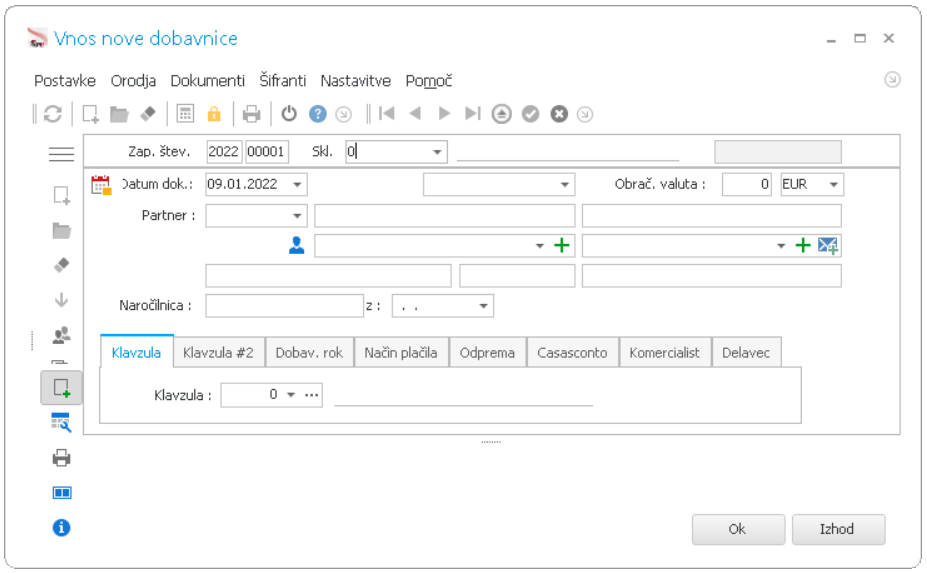
Task: Click the sidebar printer icon
Action: 61,458
